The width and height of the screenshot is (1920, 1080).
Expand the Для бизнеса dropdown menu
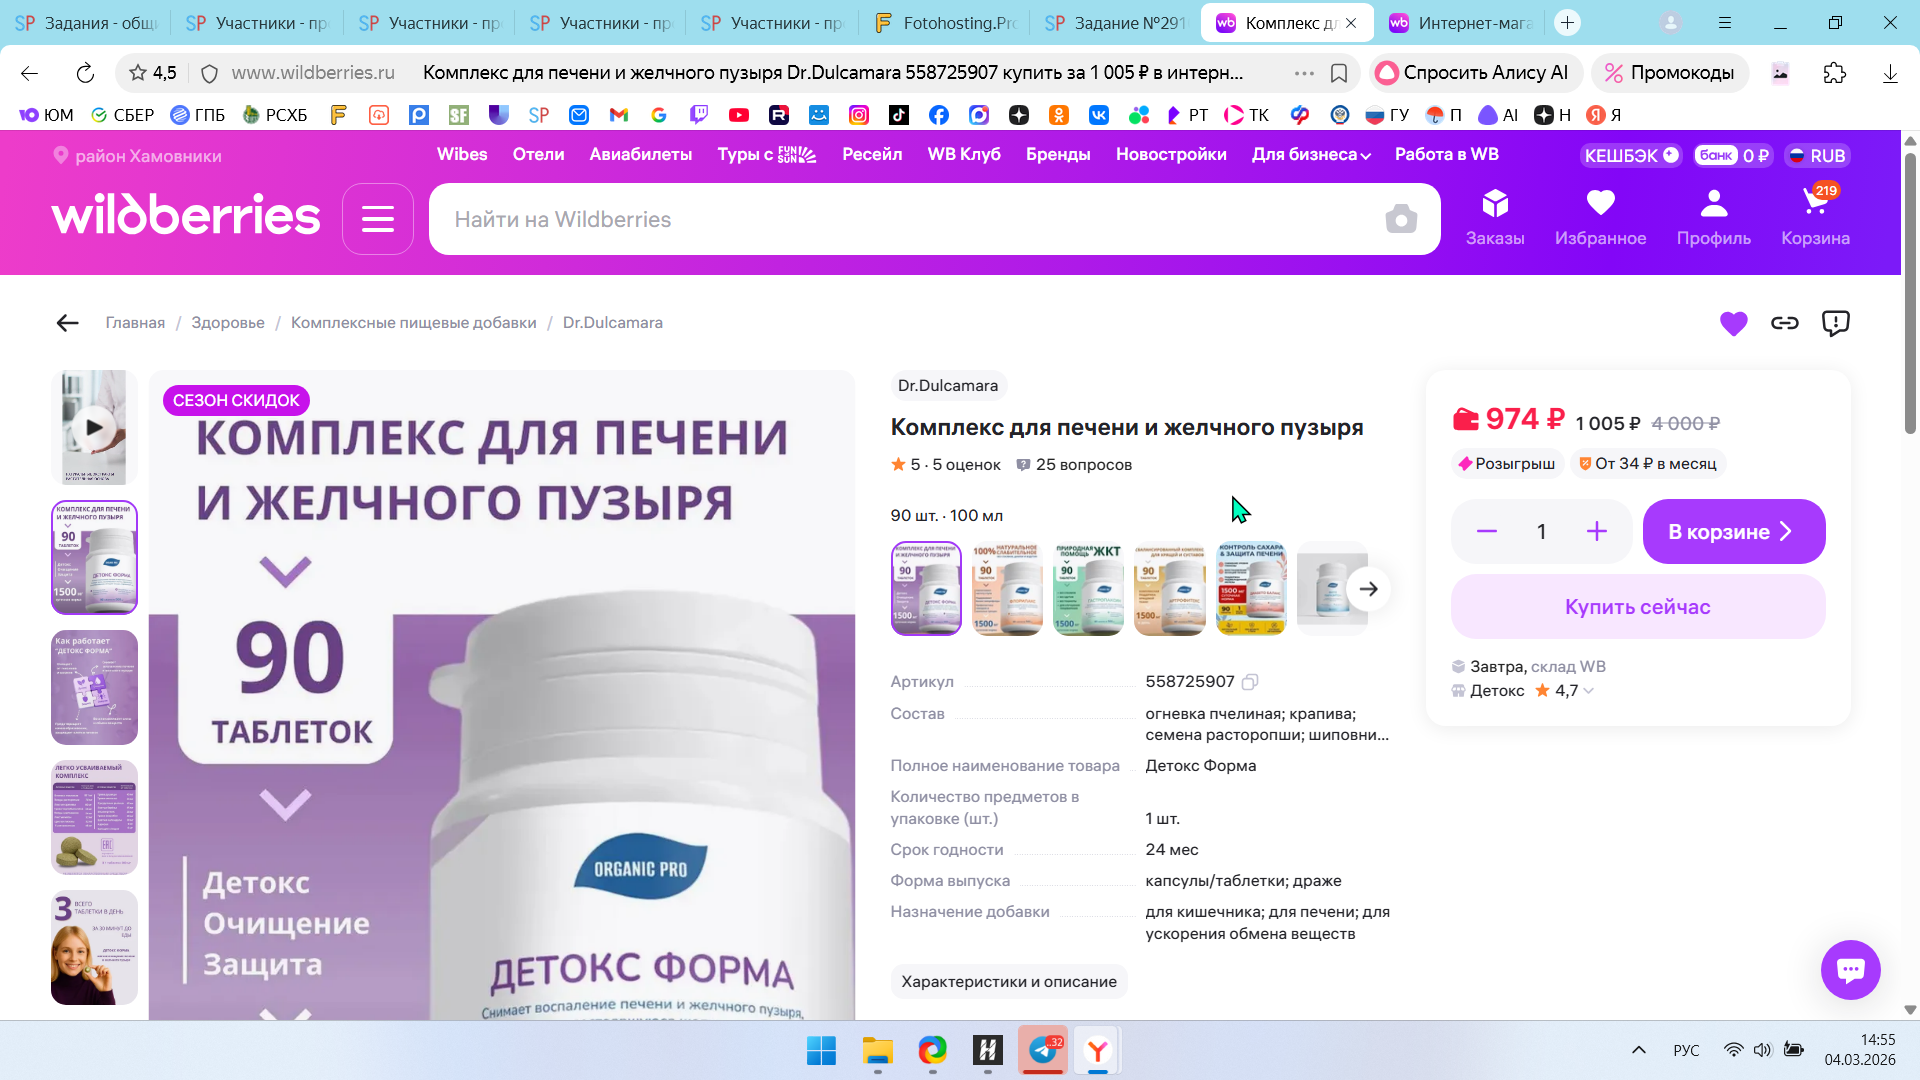[x=1310, y=155]
